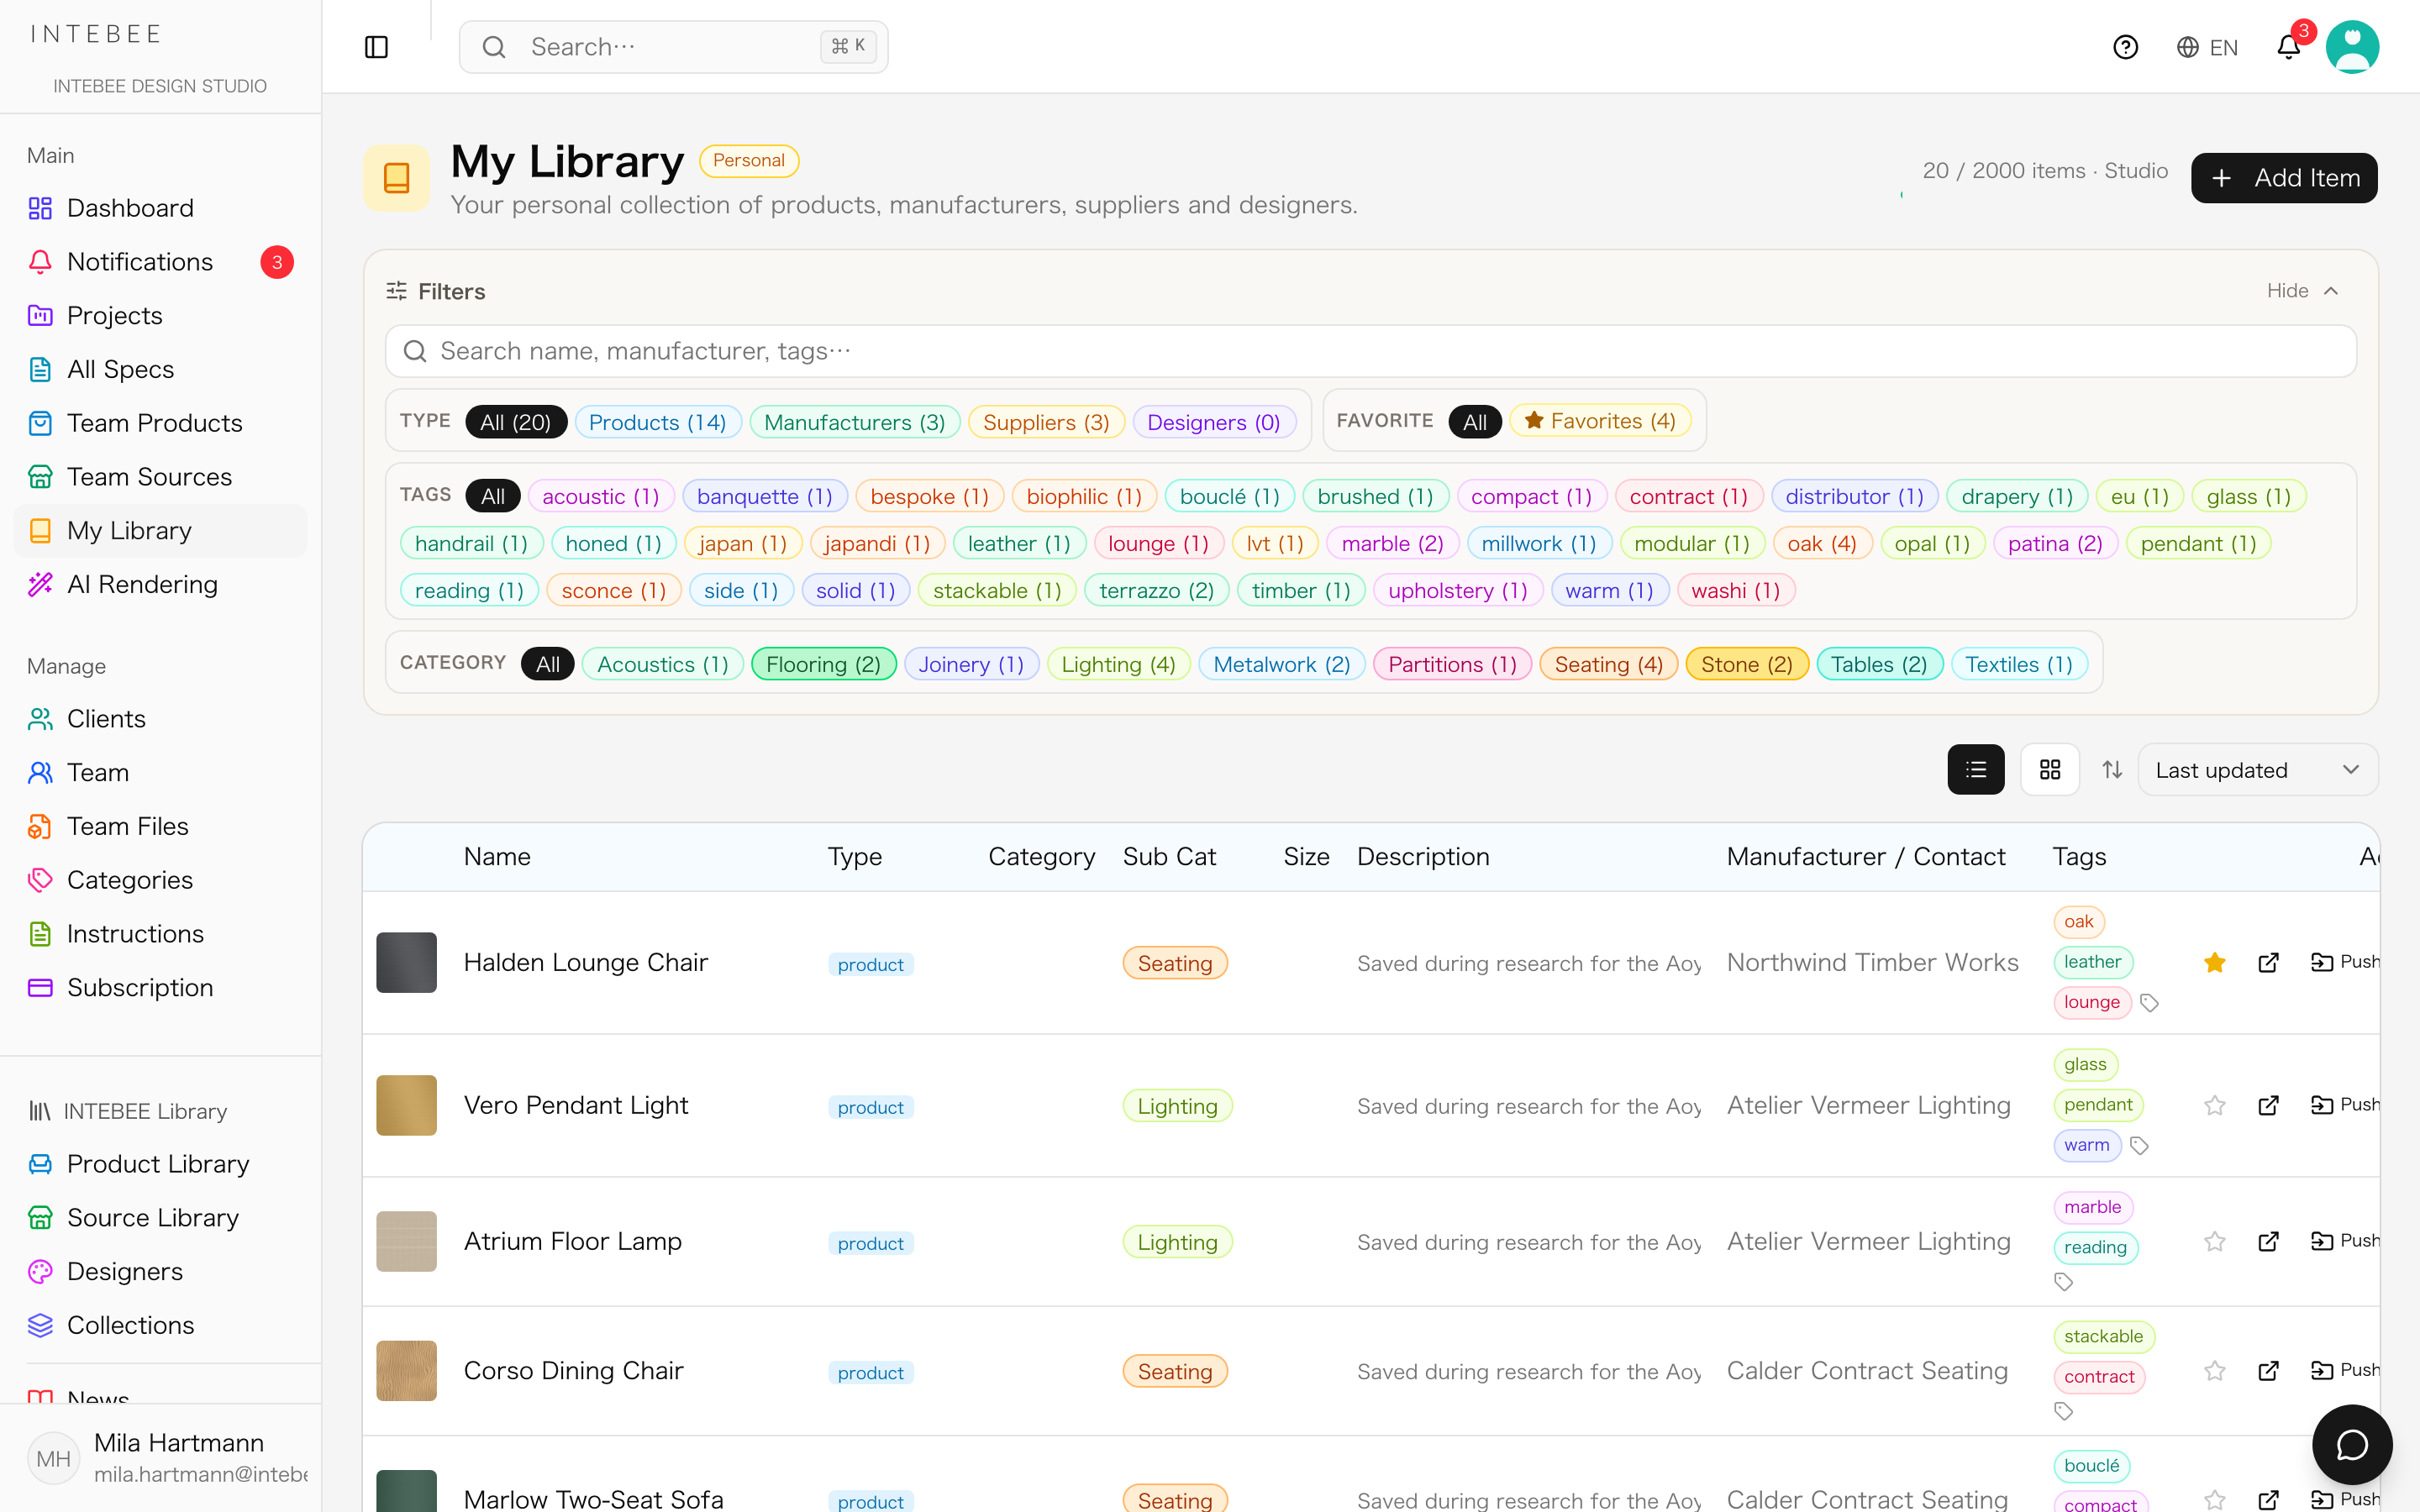
Task: Favorite the Vero Pendant Light star
Action: coord(2214,1105)
